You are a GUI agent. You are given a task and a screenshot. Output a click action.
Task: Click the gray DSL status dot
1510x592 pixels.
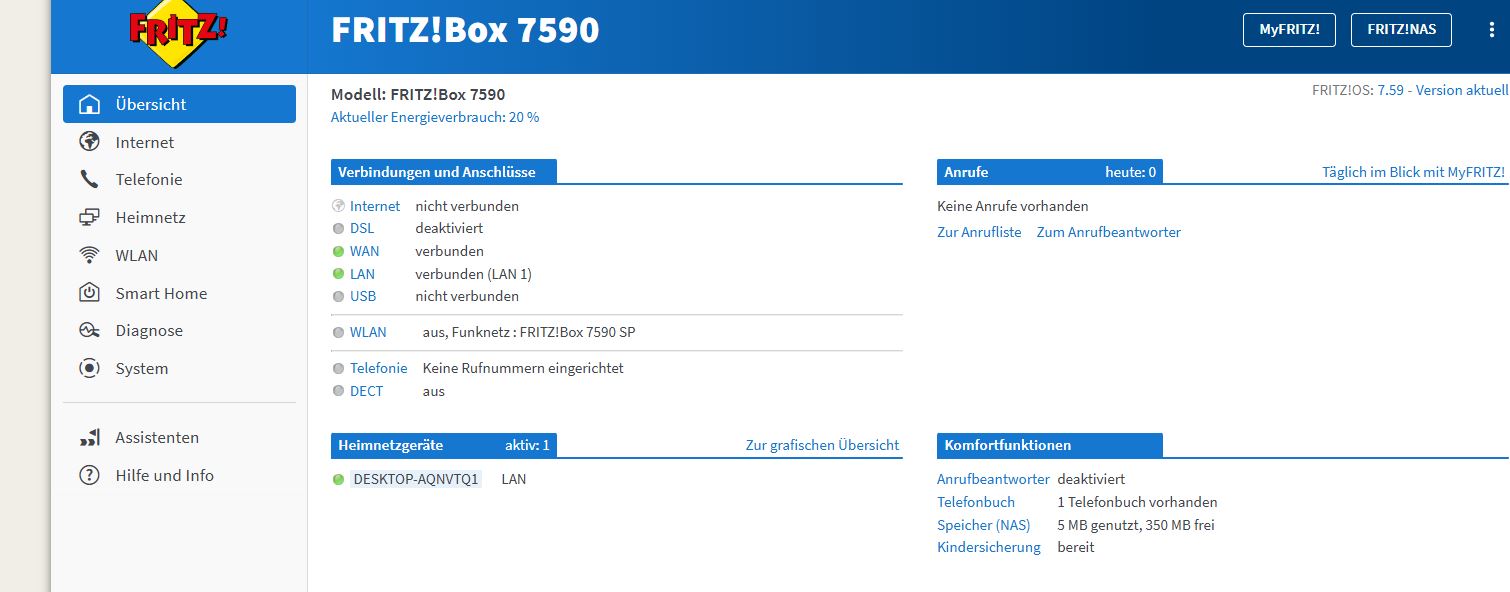pyautogui.click(x=338, y=229)
